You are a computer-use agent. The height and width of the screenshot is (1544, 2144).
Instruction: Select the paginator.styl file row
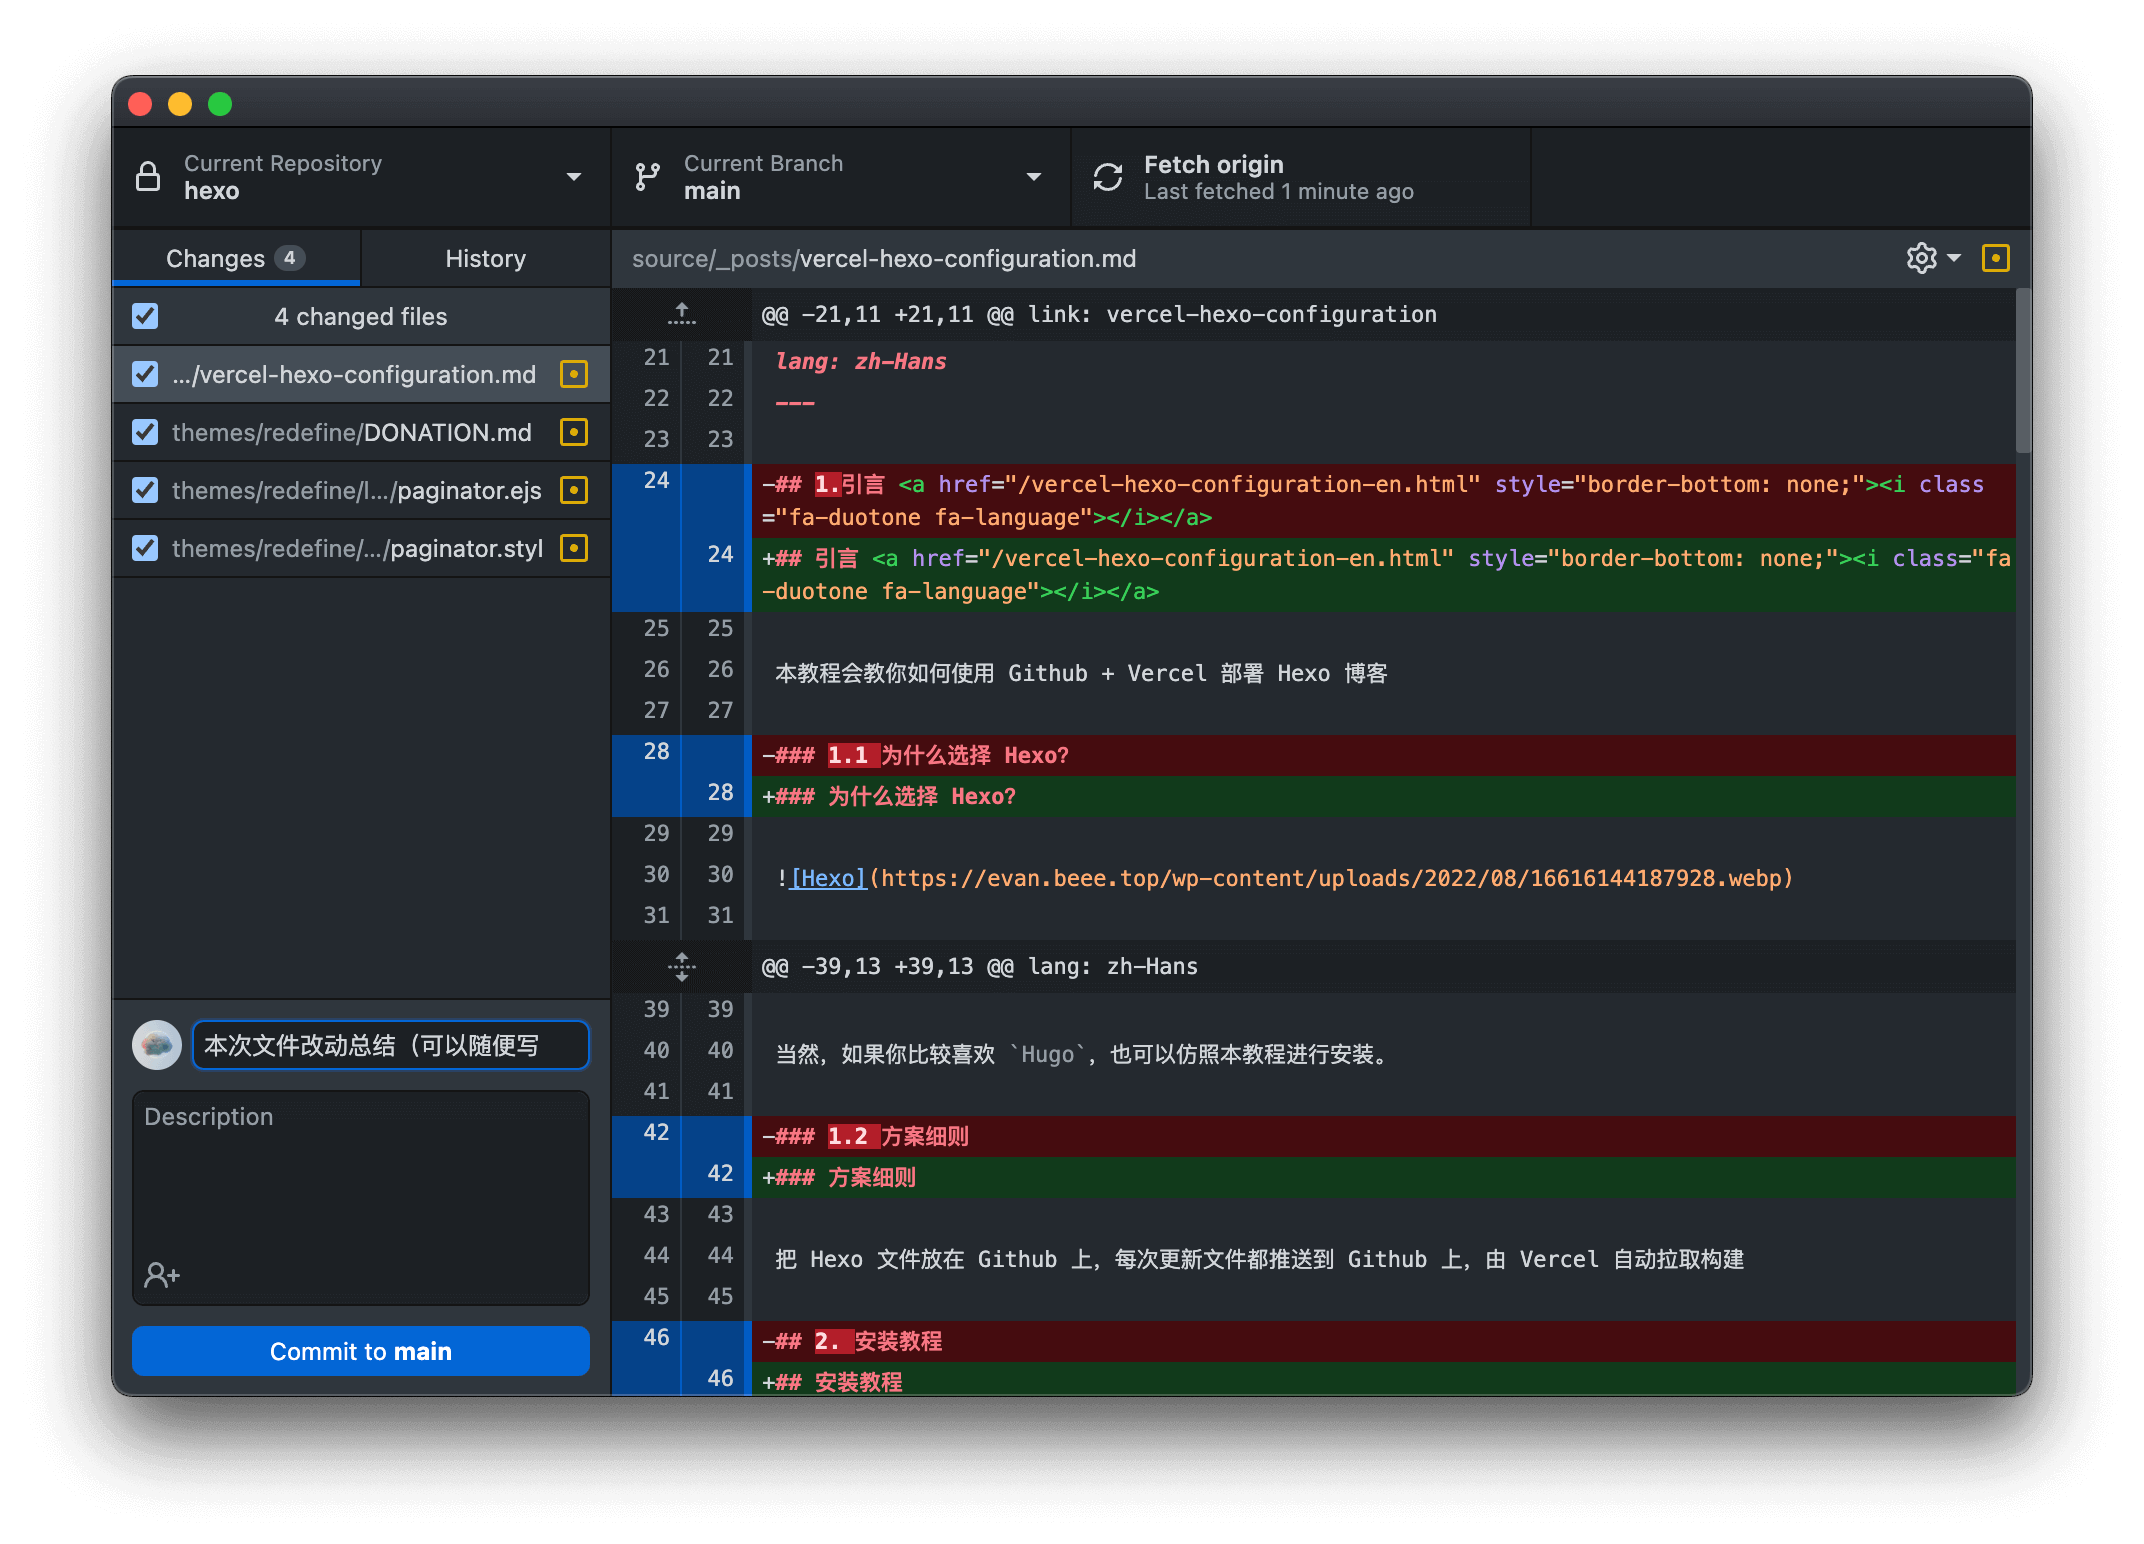pyautogui.click(x=361, y=548)
